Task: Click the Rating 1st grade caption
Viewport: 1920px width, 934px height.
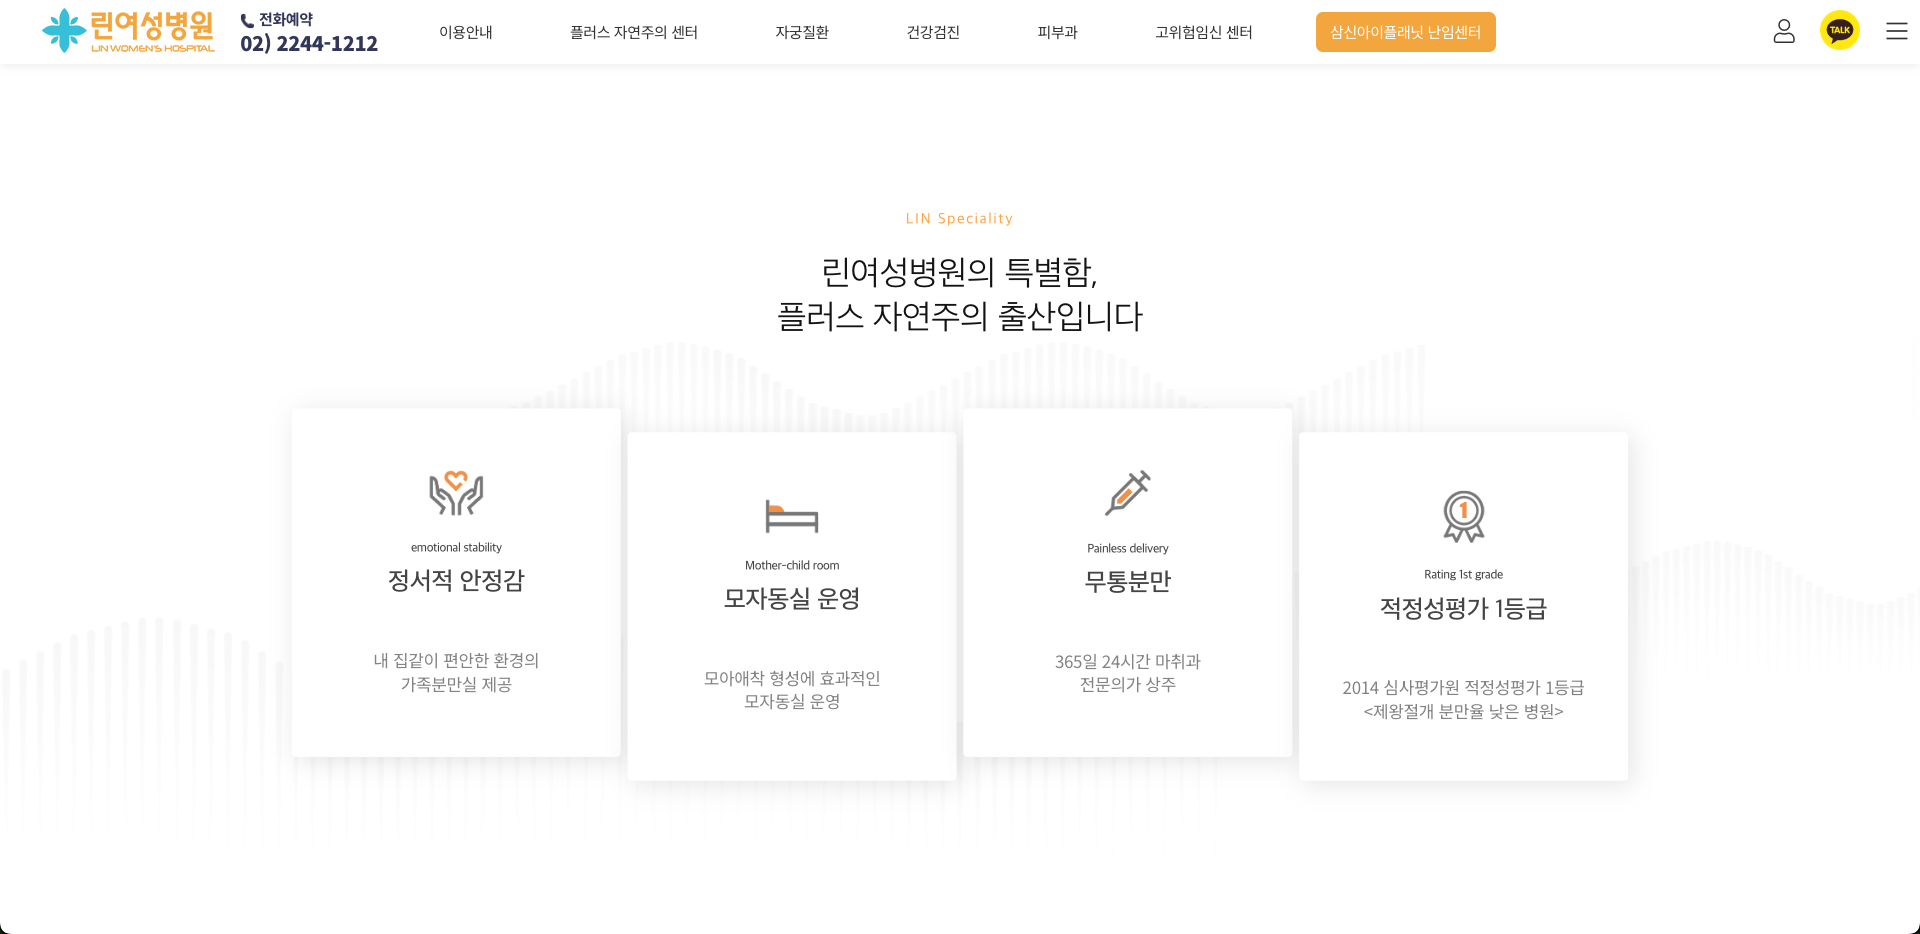Action: click(x=1464, y=575)
